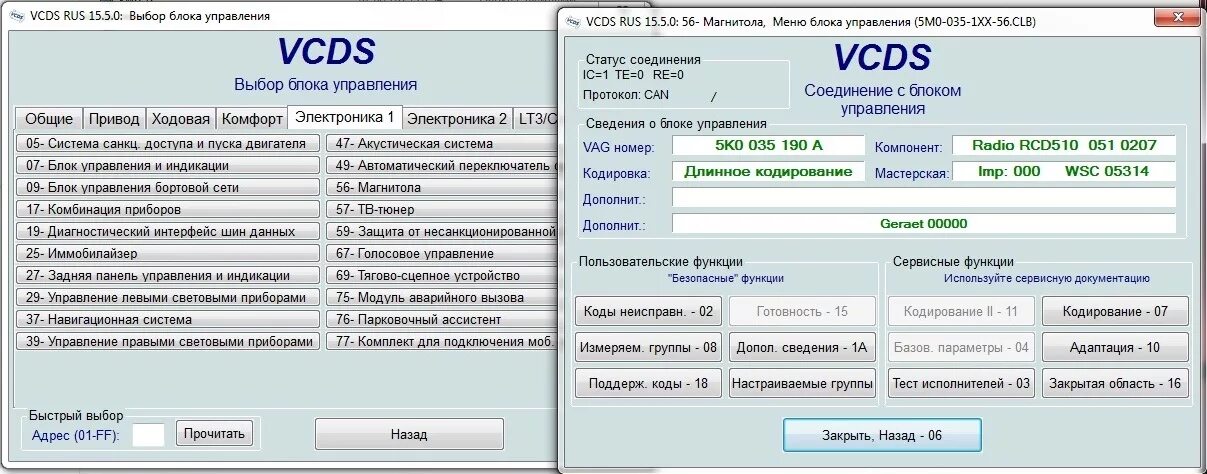Open Коды неисправн. - 02
The width and height of the screenshot is (1207, 474).
coord(648,311)
